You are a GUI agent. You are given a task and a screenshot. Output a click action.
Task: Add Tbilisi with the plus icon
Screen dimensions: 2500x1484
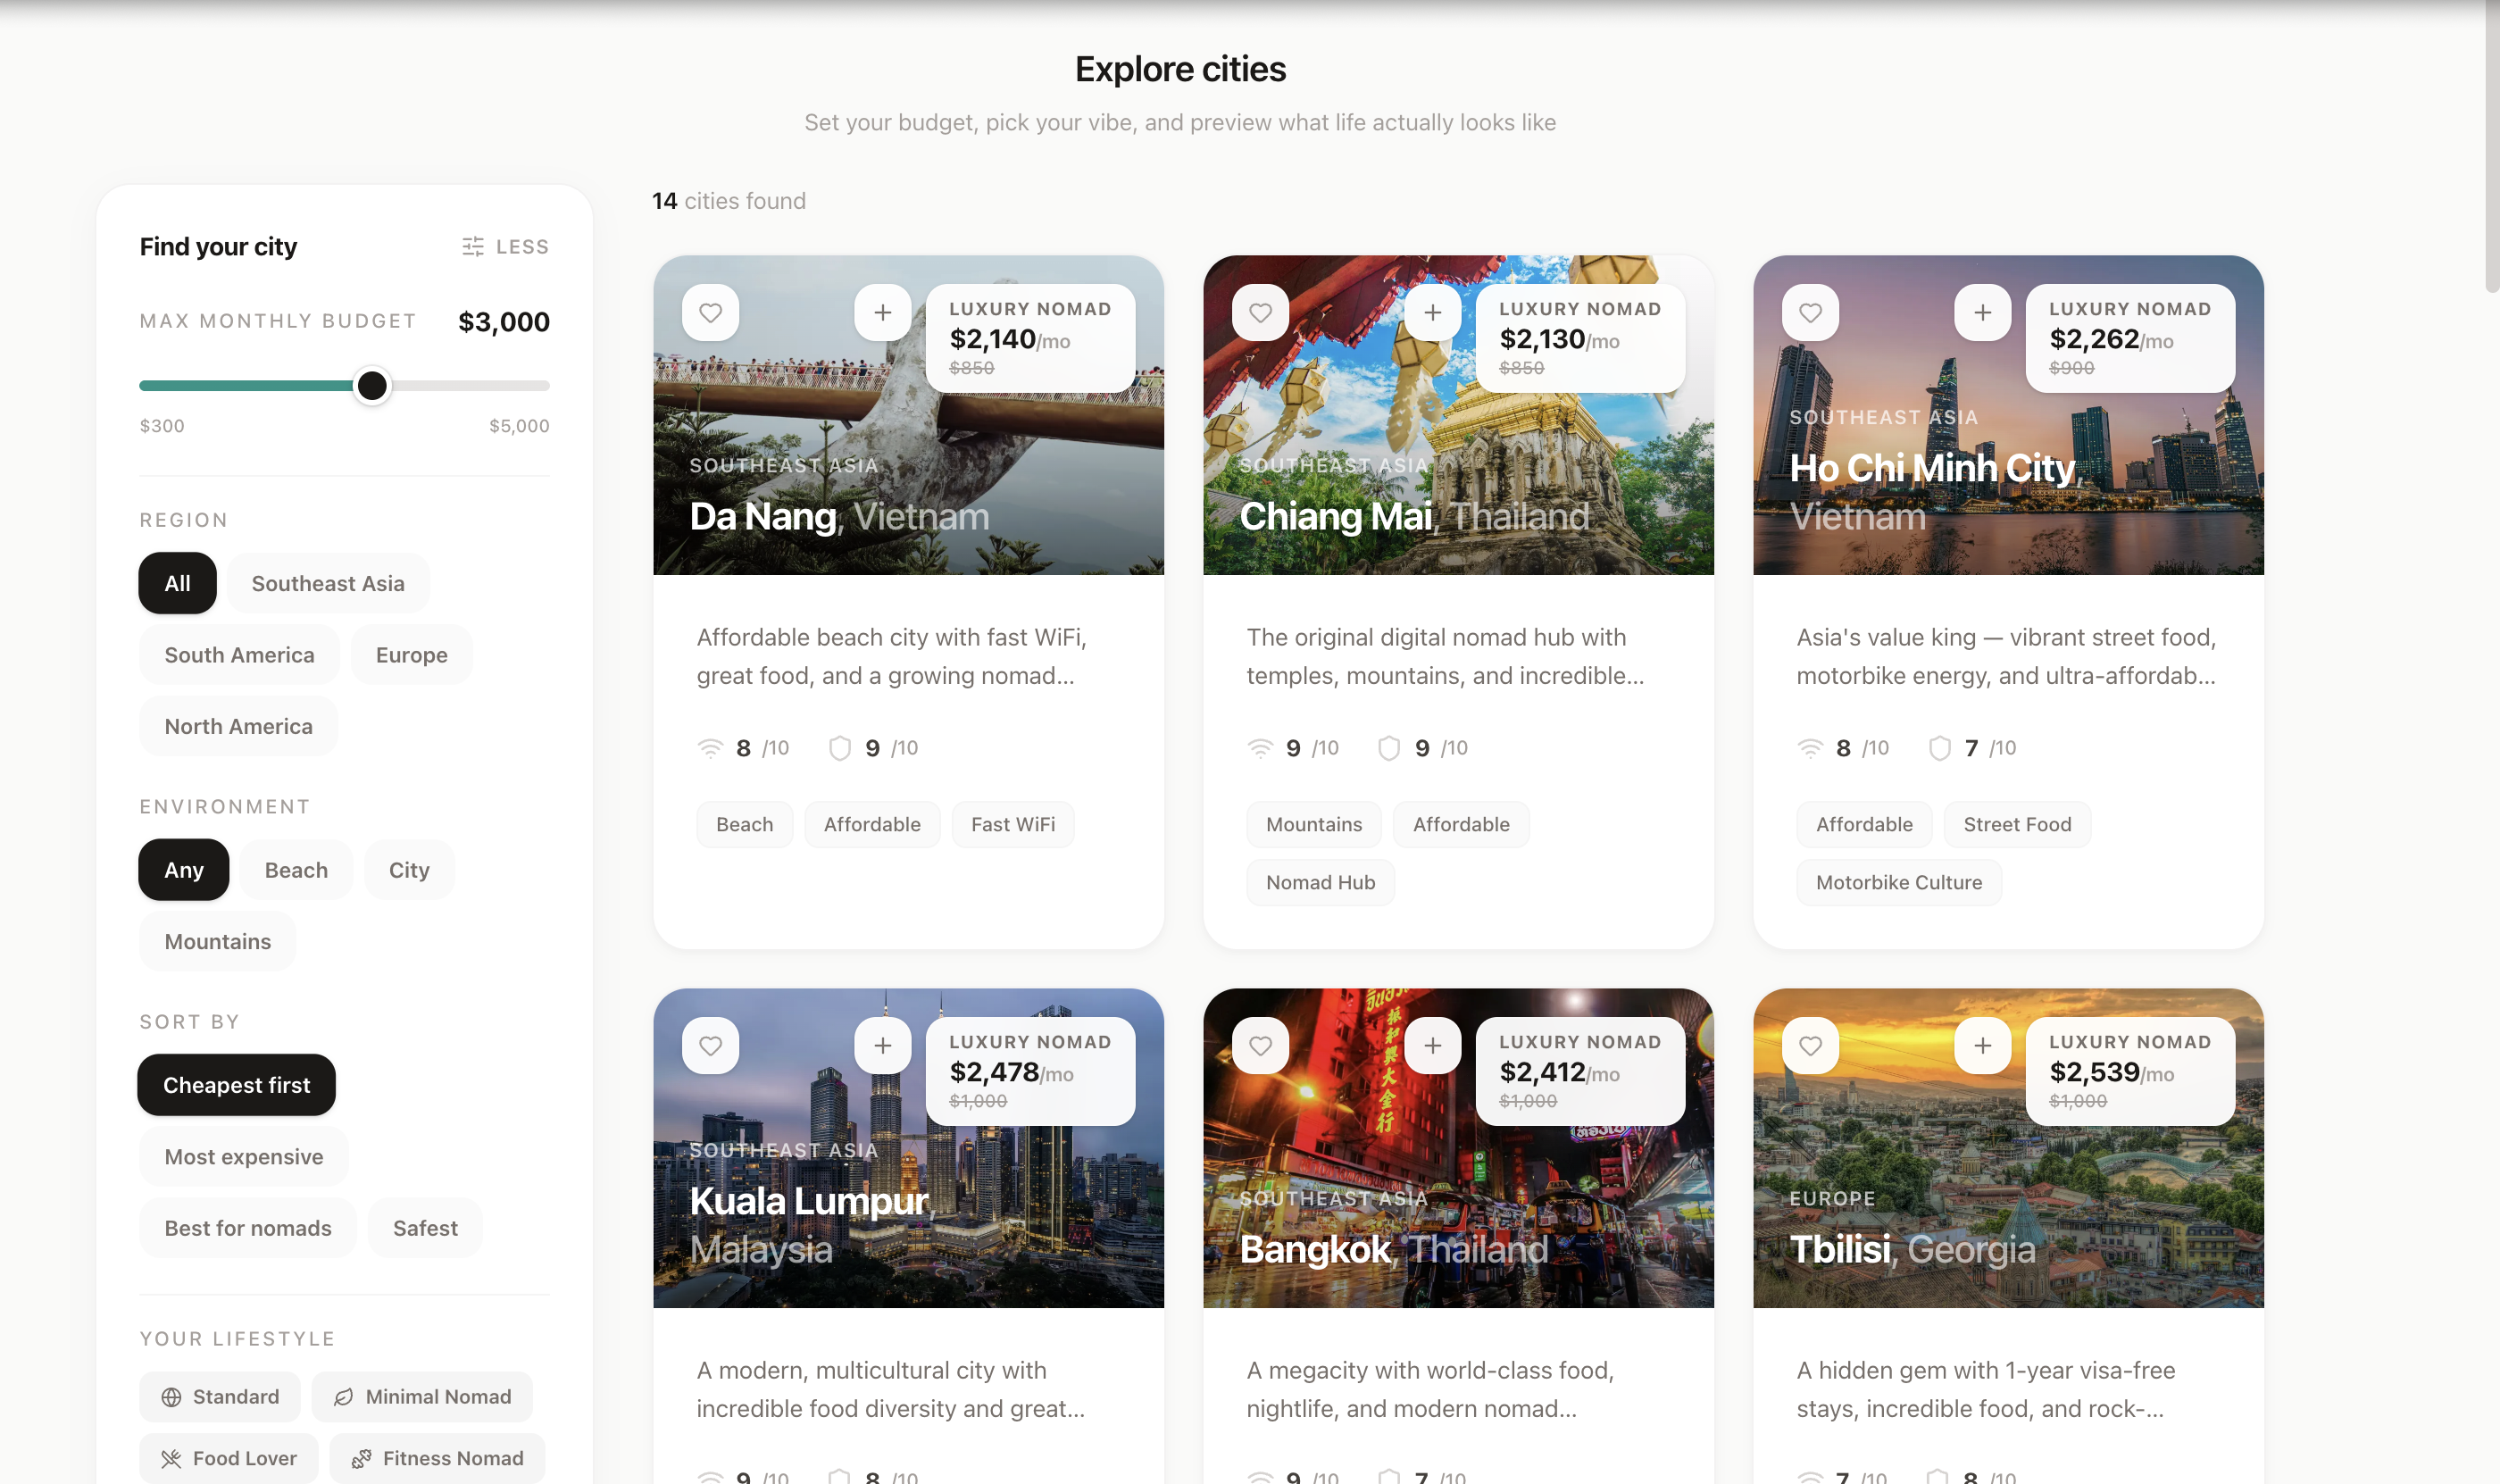coord(1982,1046)
